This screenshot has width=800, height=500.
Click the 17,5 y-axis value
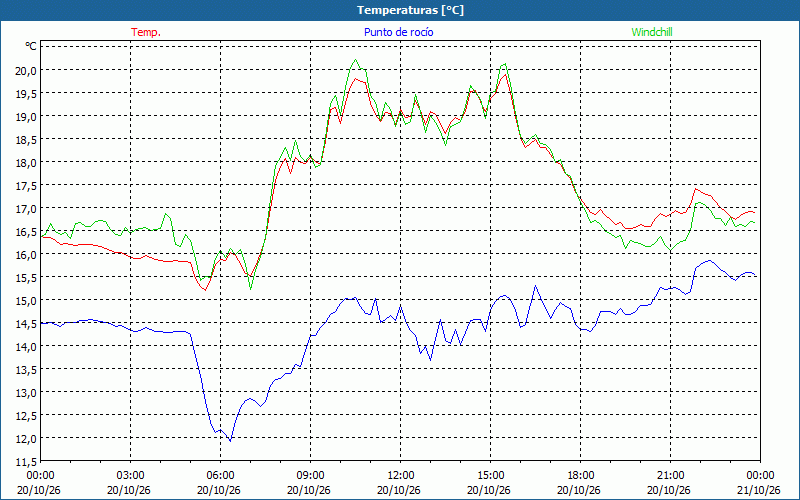pyautogui.click(x=27, y=185)
